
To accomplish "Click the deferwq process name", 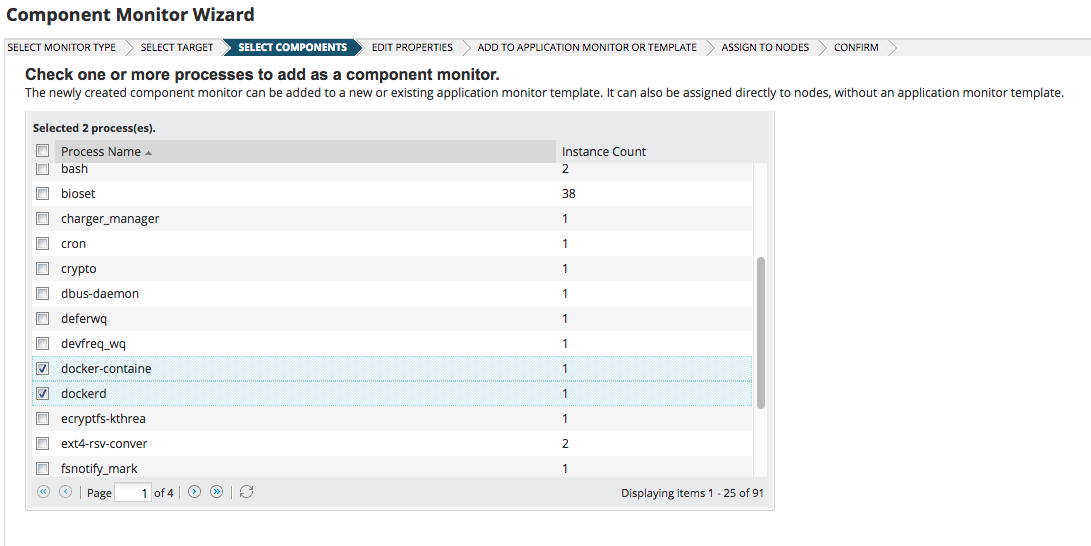I will coord(83,319).
